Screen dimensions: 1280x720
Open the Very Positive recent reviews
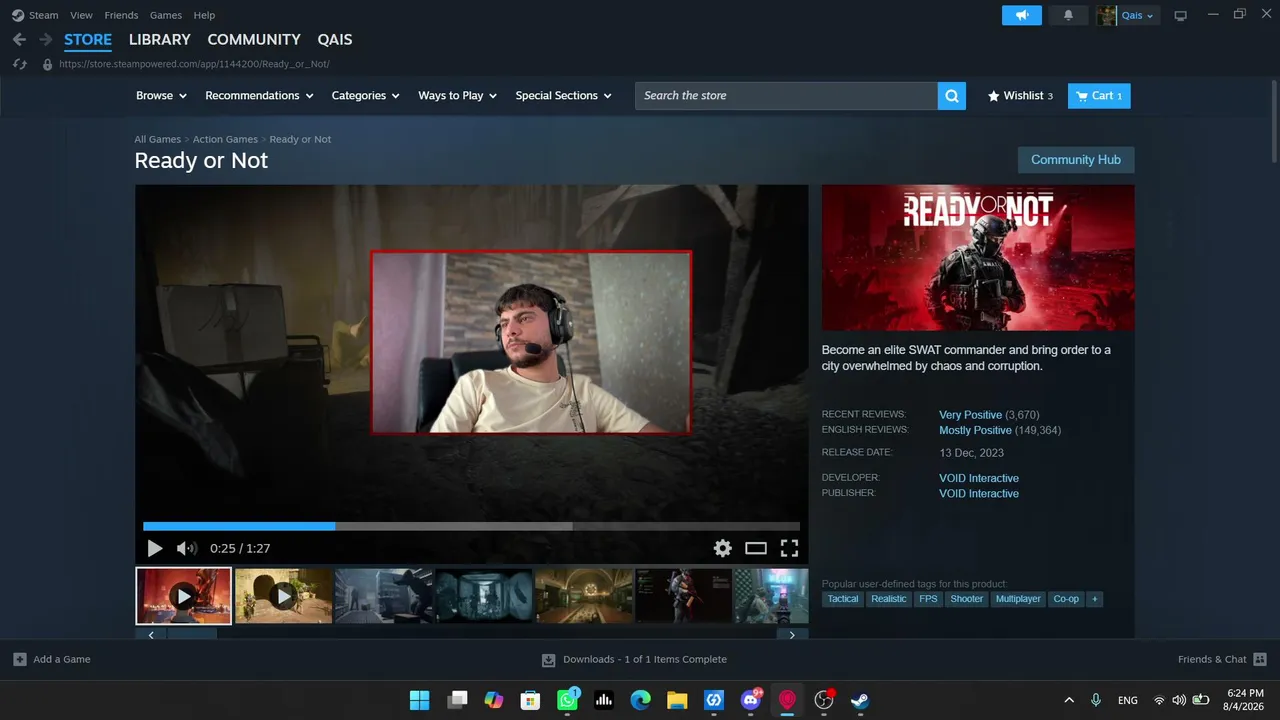tap(970, 415)
